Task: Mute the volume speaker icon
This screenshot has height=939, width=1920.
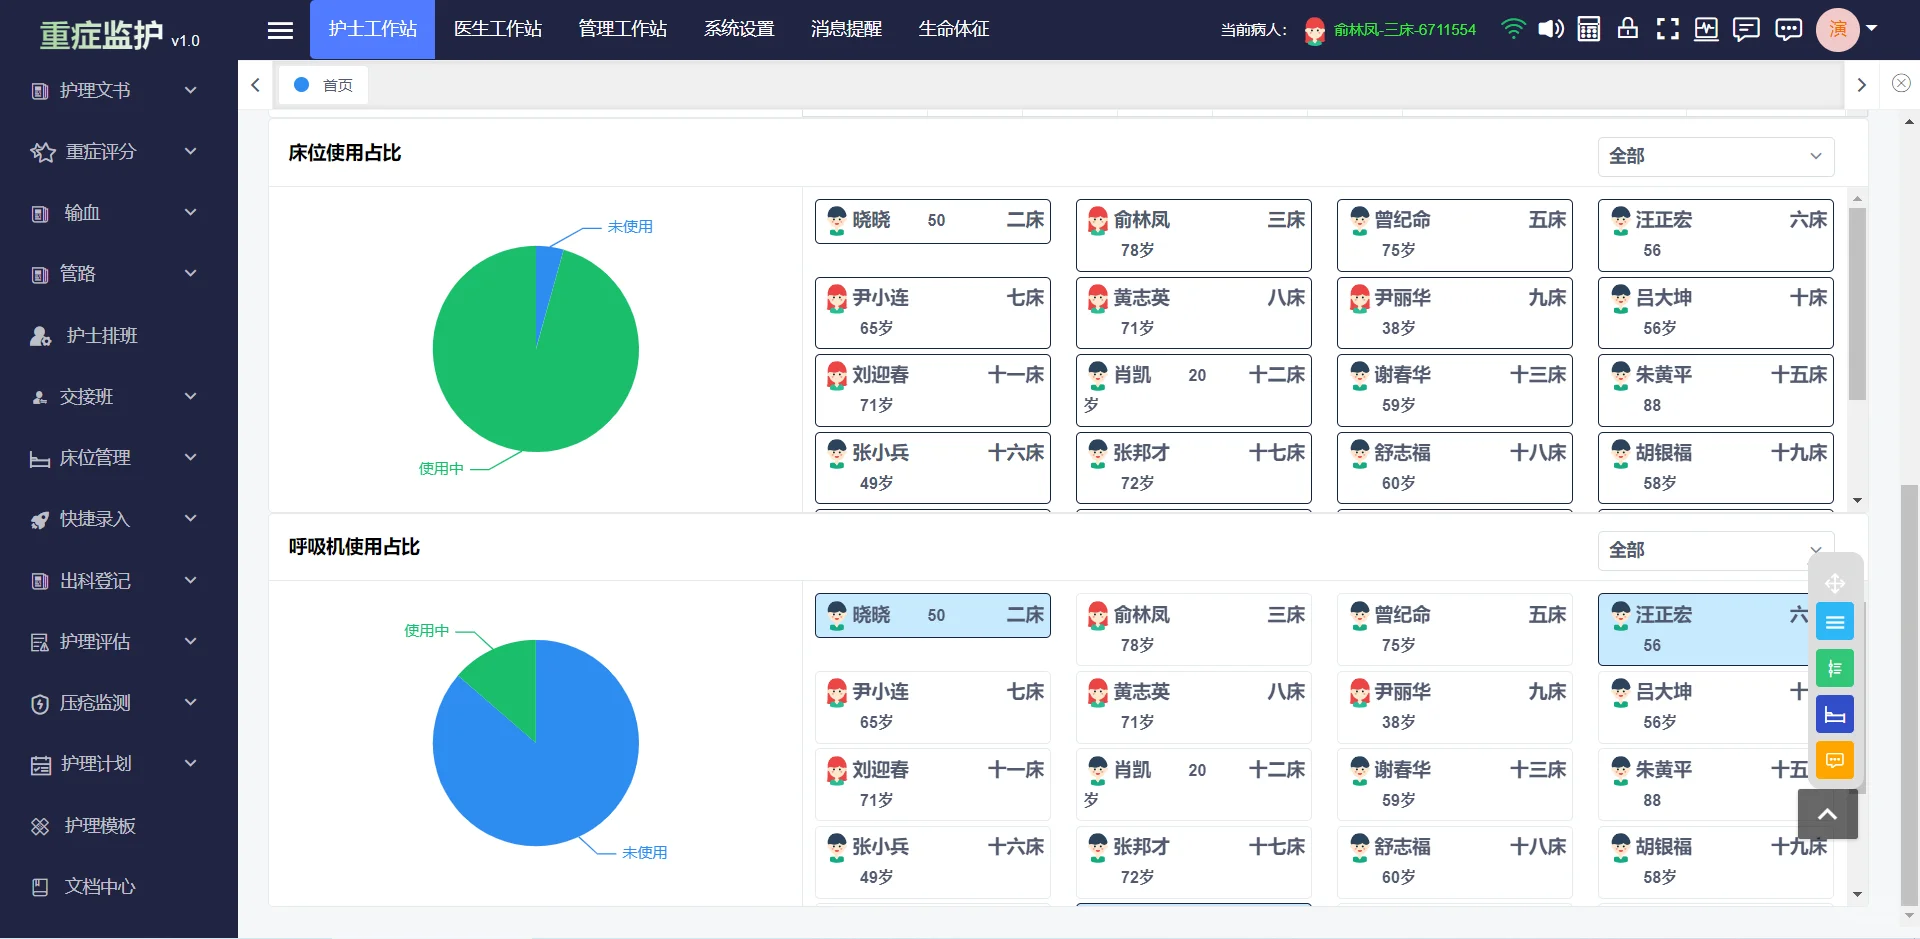Action: 1551,29
